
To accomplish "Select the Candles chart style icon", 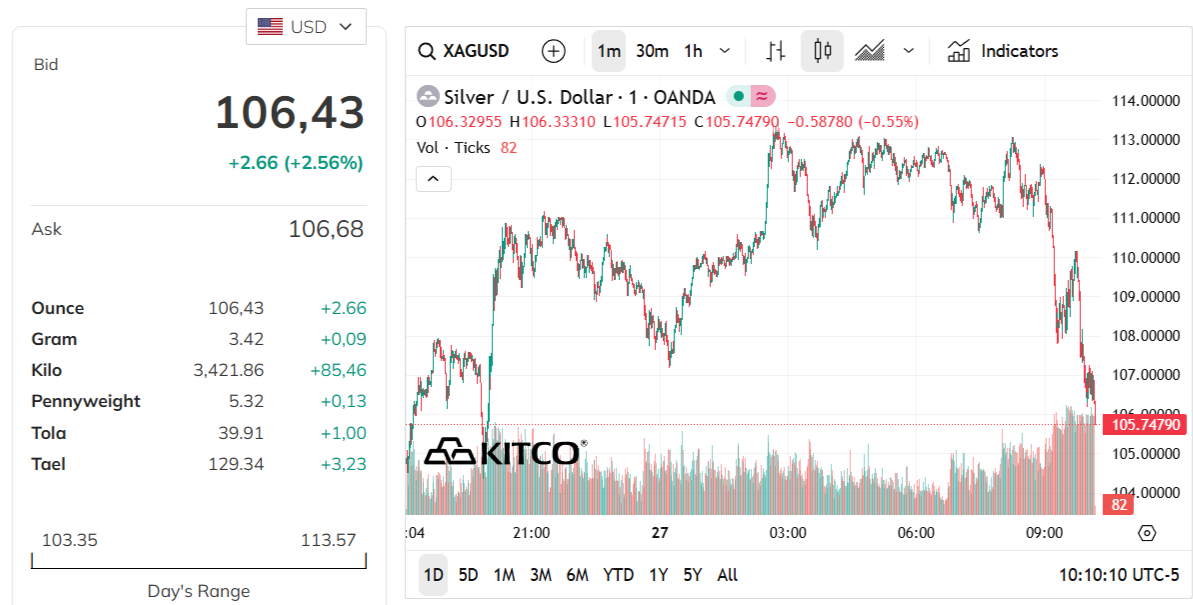I will (823, 51).
